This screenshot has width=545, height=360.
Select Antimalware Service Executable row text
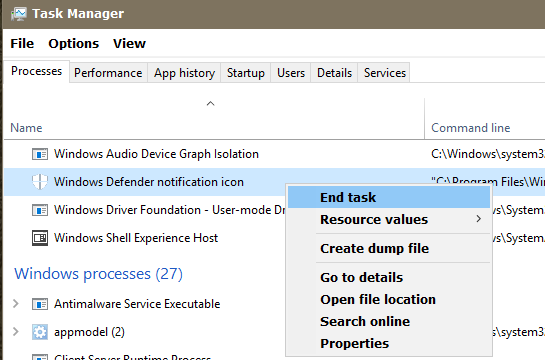click(x=137, y=304)
